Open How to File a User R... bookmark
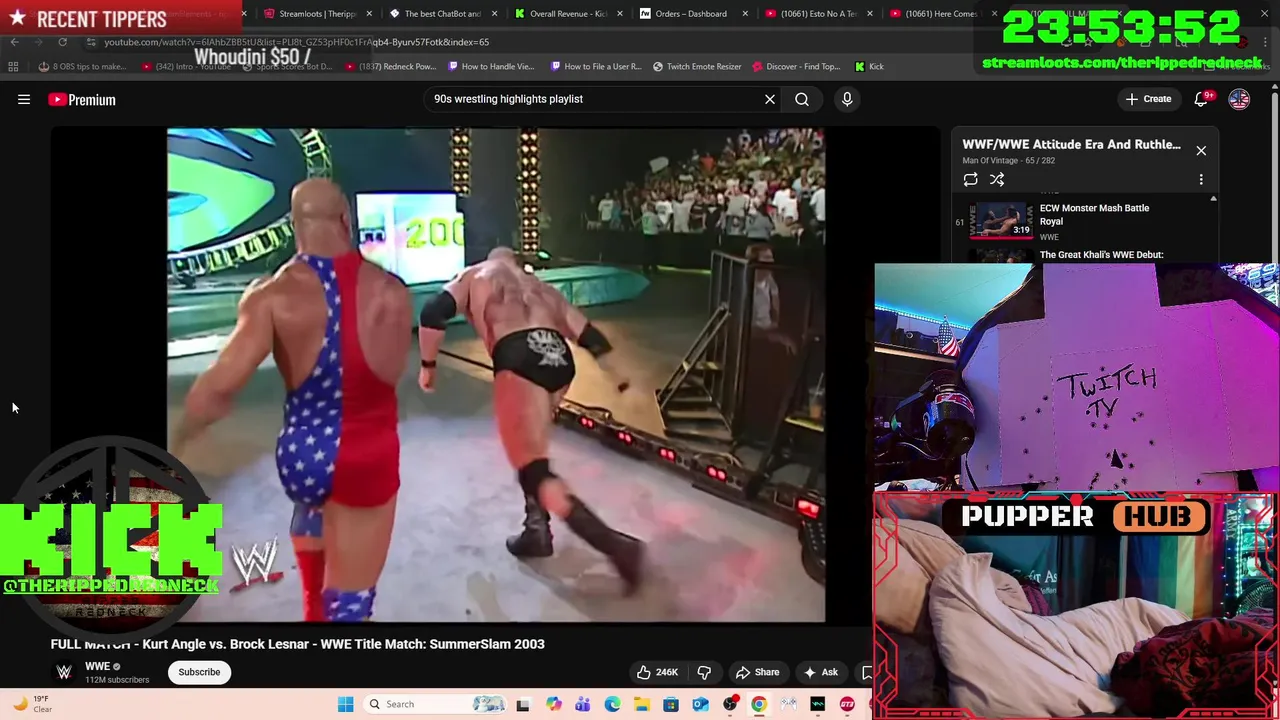Viewport: 1280px width, 720px height. [x=595, y=66]
